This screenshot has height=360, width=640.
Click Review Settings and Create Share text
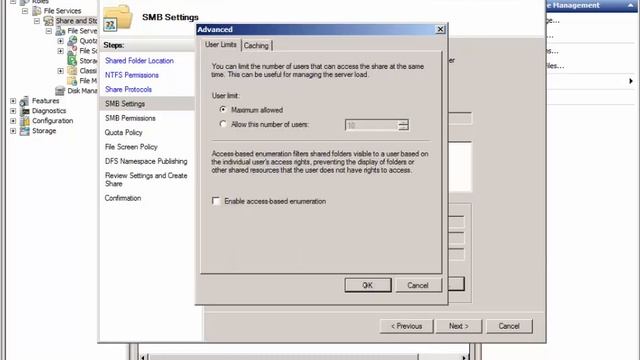tap(146, 180)
